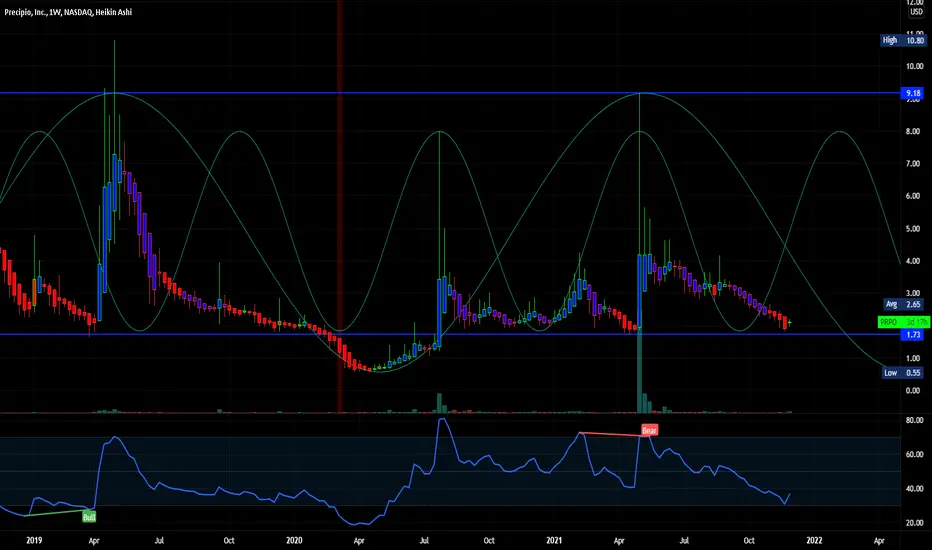The height and width of the screenshot is (550, 932).
Task: Click the tall volume bar at the 2021 spike
Action: pos(640,372)
